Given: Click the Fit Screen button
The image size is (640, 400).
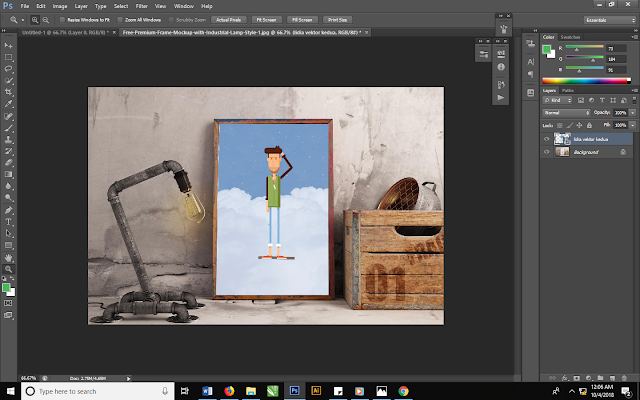Looking at the screenshot, I should (266, 19).
